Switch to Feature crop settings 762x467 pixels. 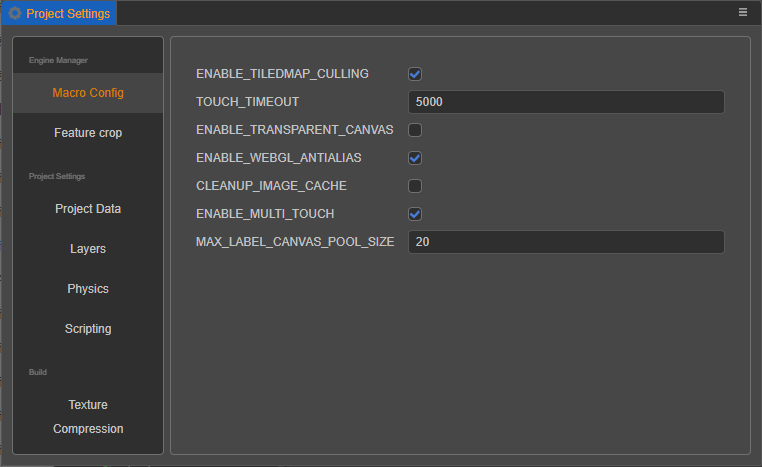coord(88,133)
